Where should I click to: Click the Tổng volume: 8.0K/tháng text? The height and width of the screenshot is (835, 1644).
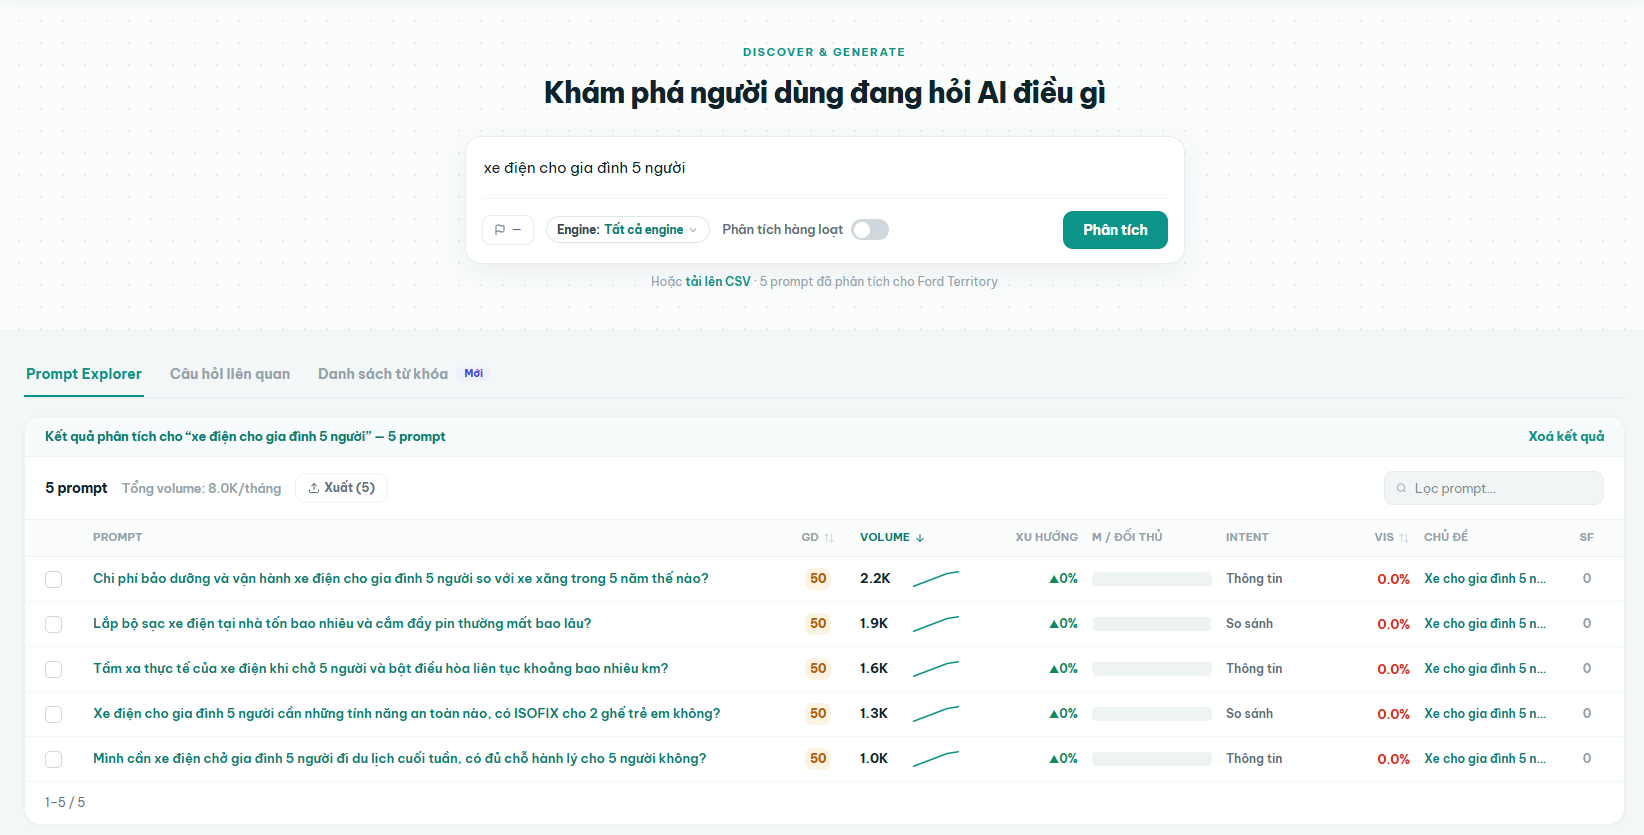coord(202,488)
